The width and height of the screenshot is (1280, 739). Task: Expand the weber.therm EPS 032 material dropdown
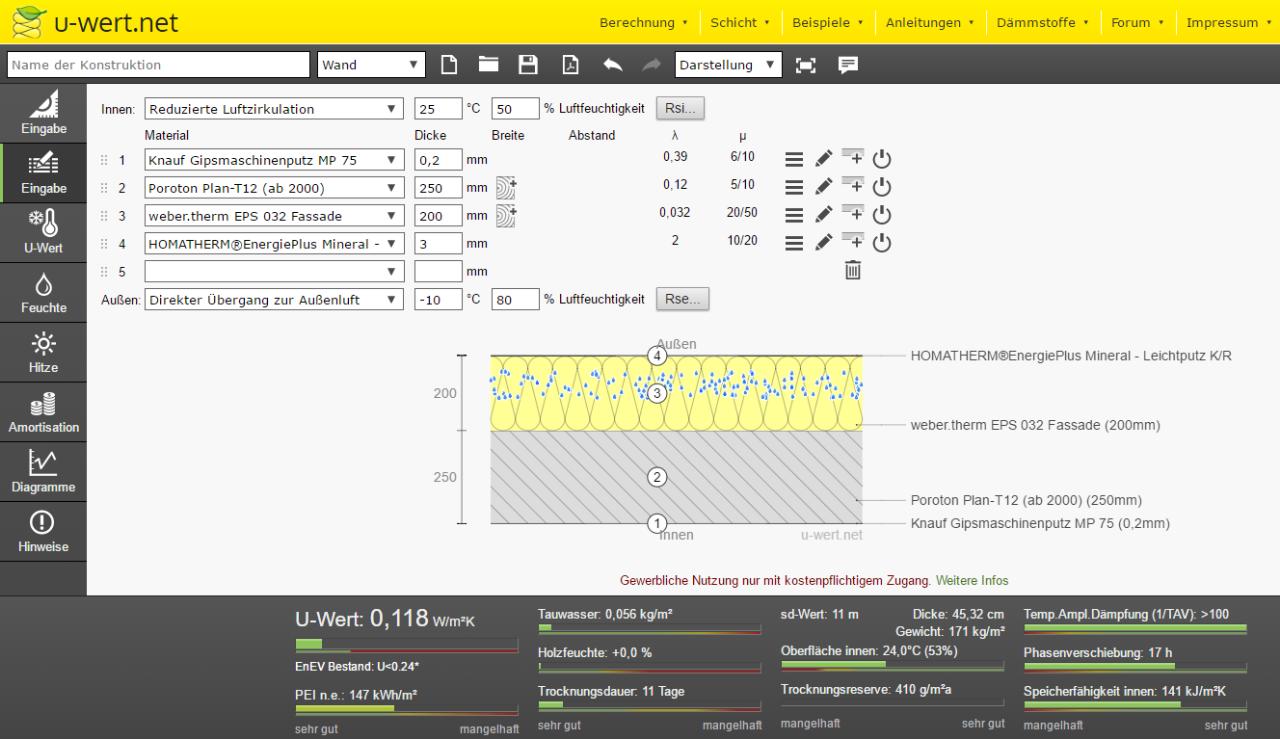[274, 216]
